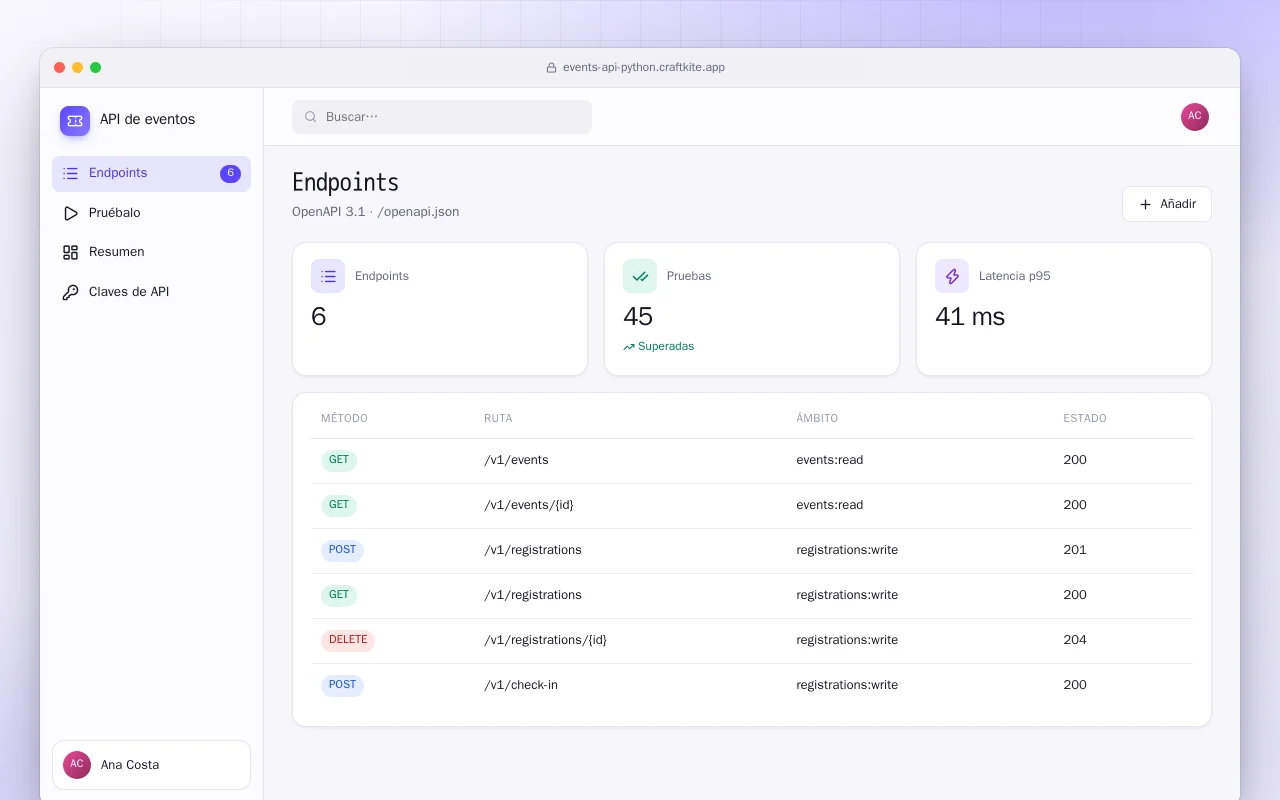This screenshot has width=1280, height=800.
Task: Click the 204 status value
Action: pyautogui.click(x=1075, y=640)
